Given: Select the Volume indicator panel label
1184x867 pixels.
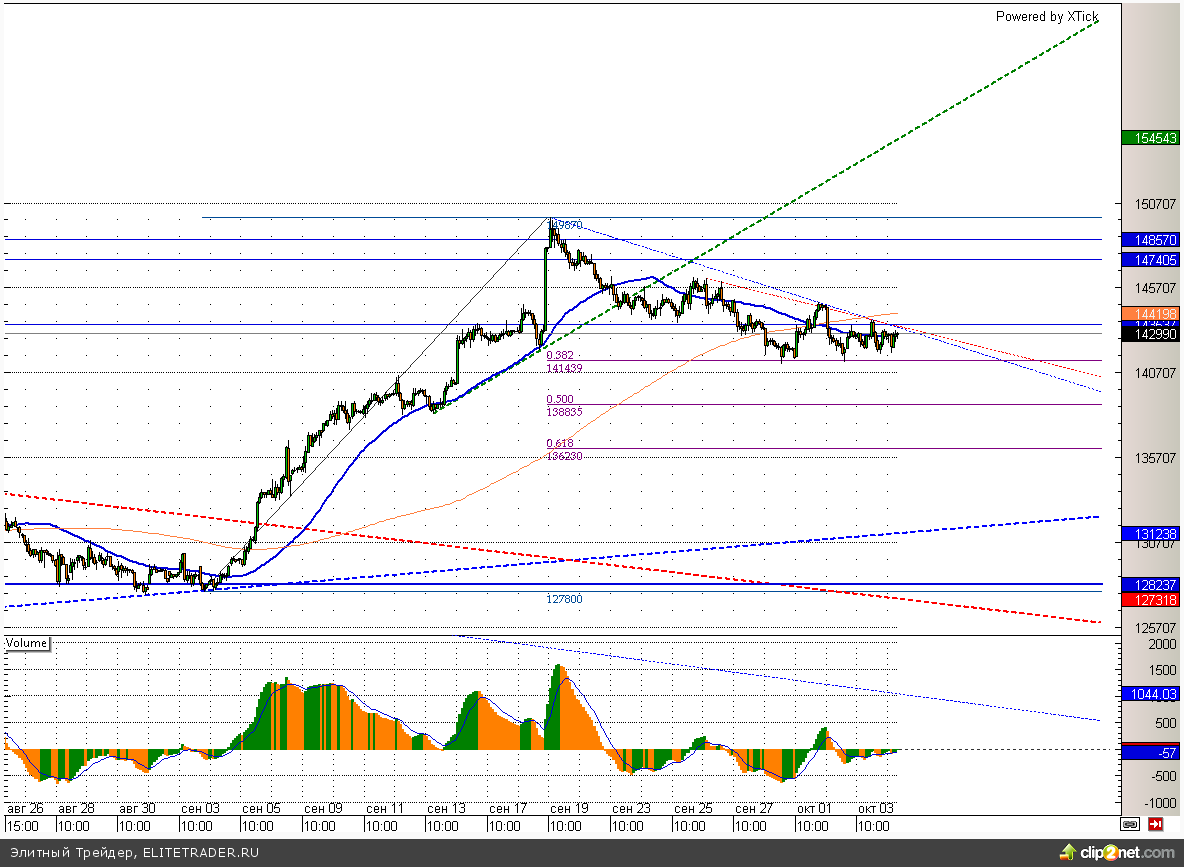Looking at the screenshot, I should coord(27,643).
